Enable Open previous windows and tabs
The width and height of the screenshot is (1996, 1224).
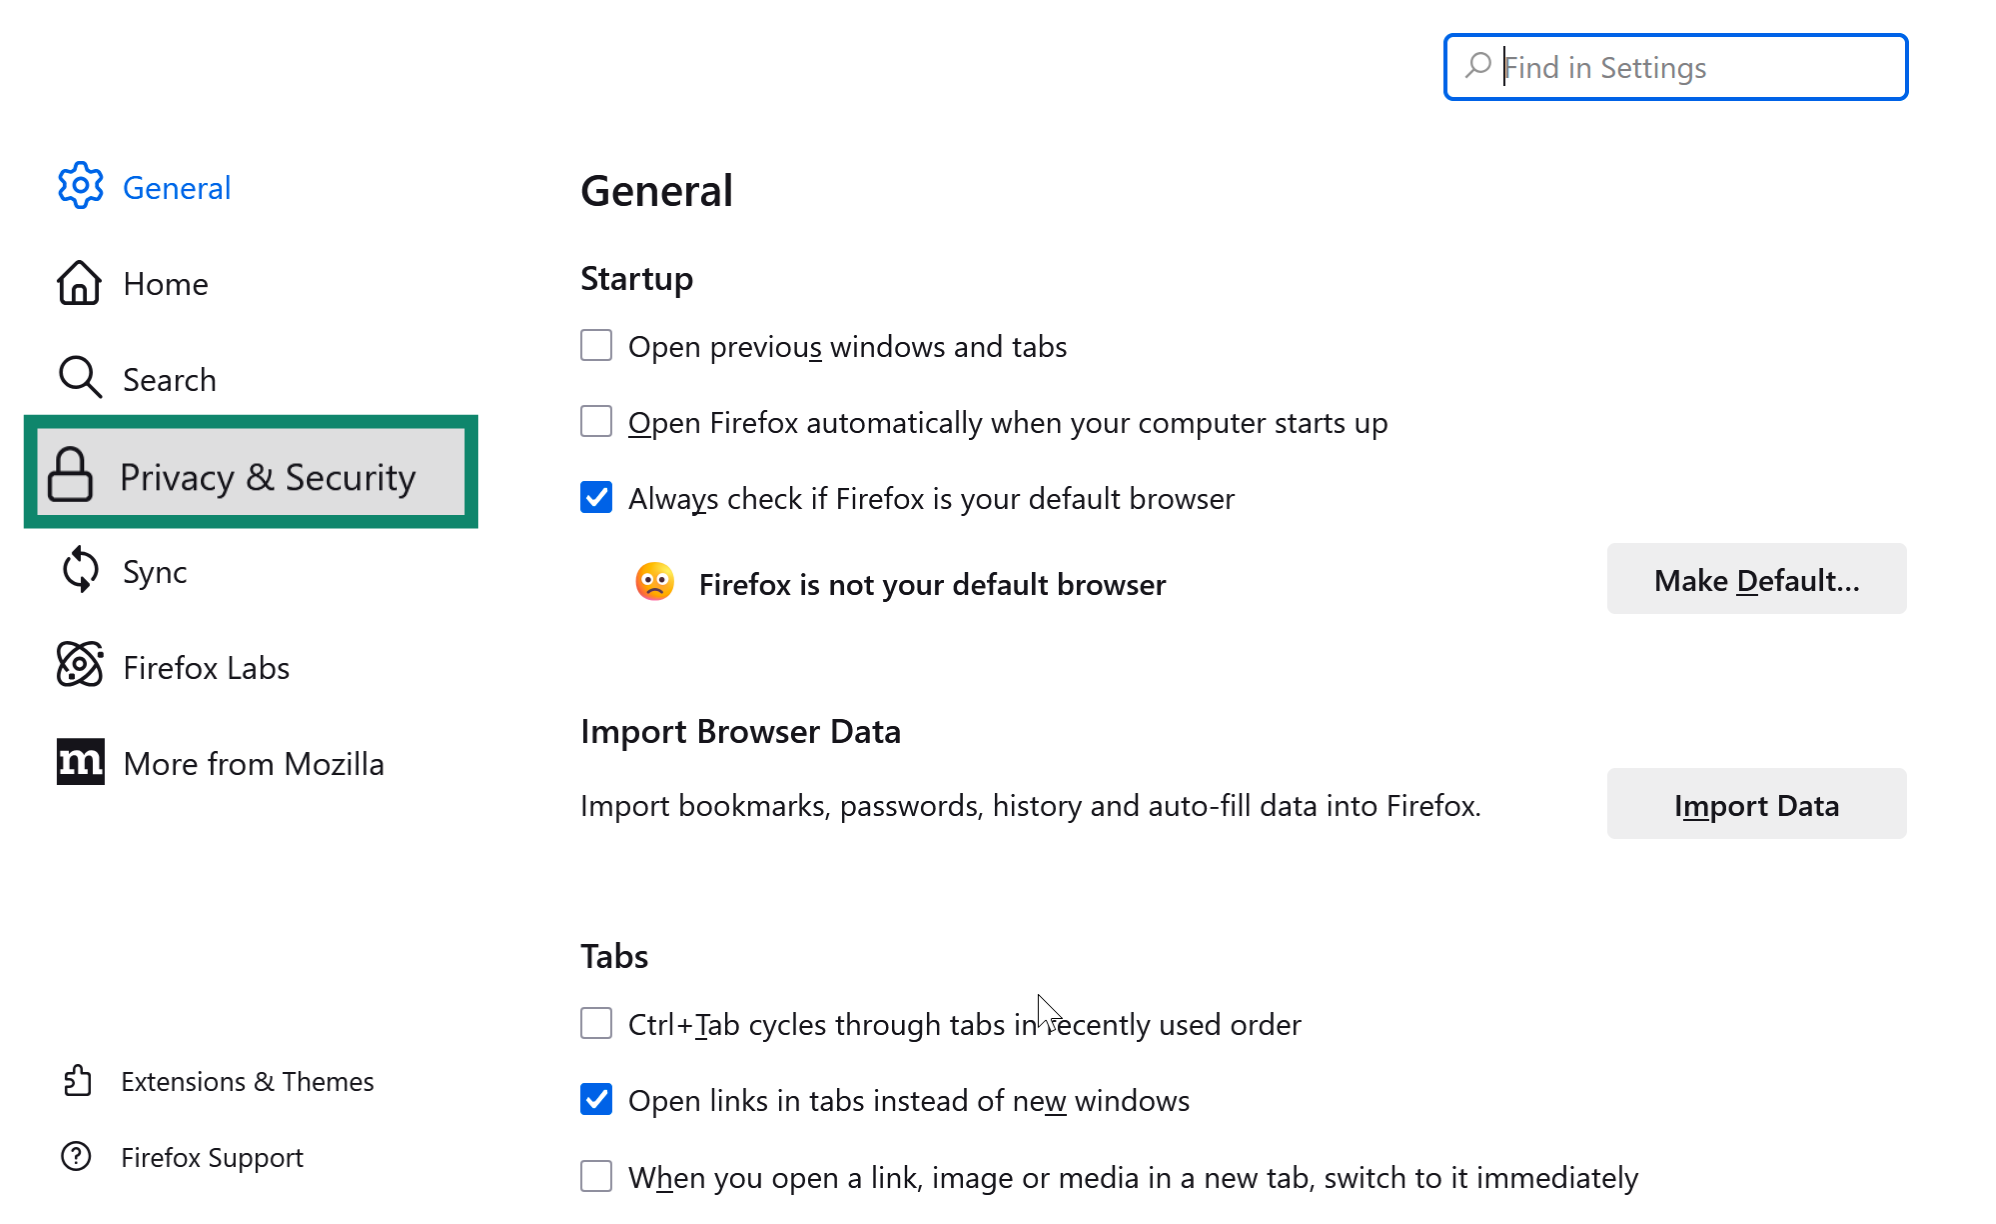(595, 345)
